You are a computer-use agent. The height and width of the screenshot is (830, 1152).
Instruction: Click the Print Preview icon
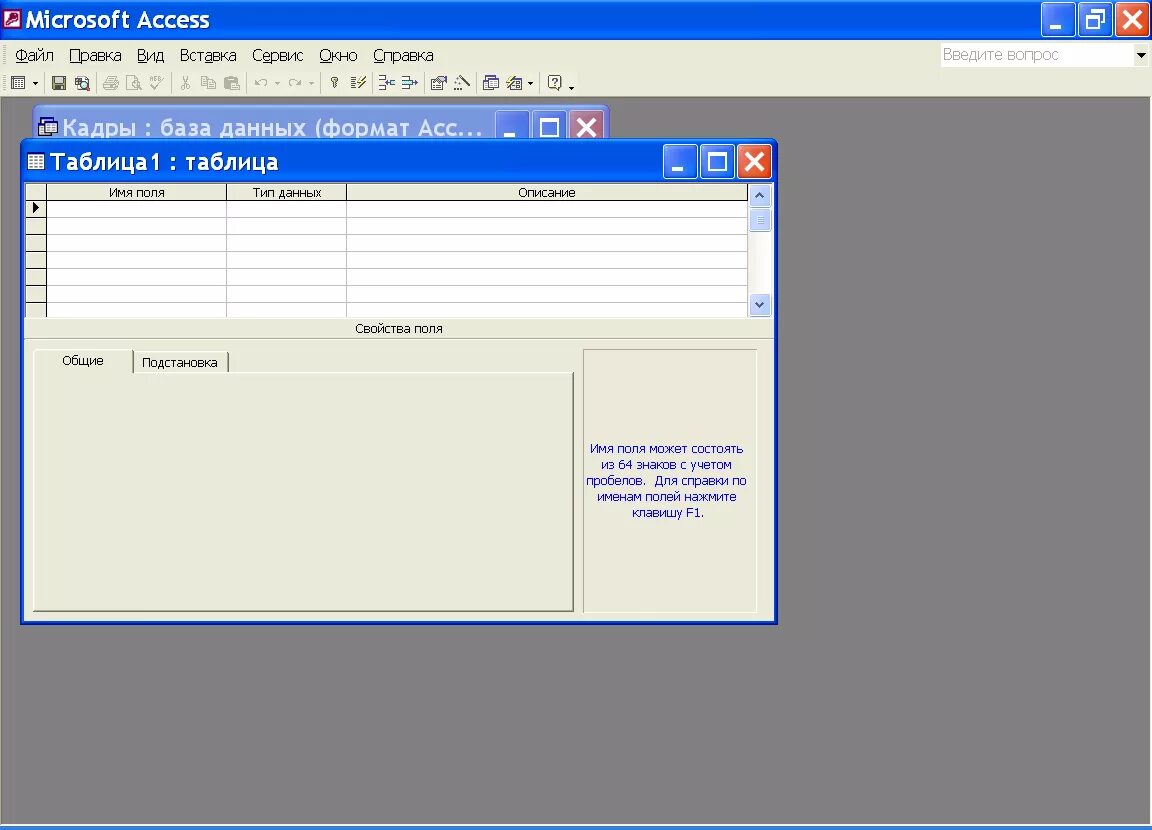[x=134, y=83]
